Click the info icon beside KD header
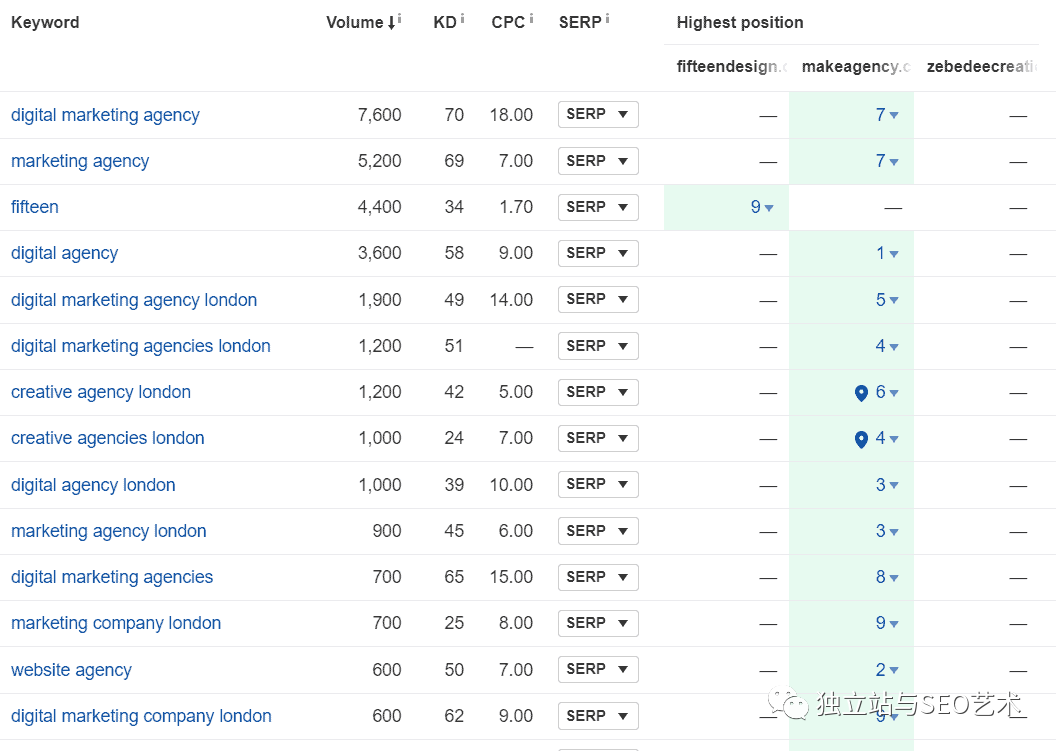This screenshot has width=1056, height=751. [x=462, y=18]
